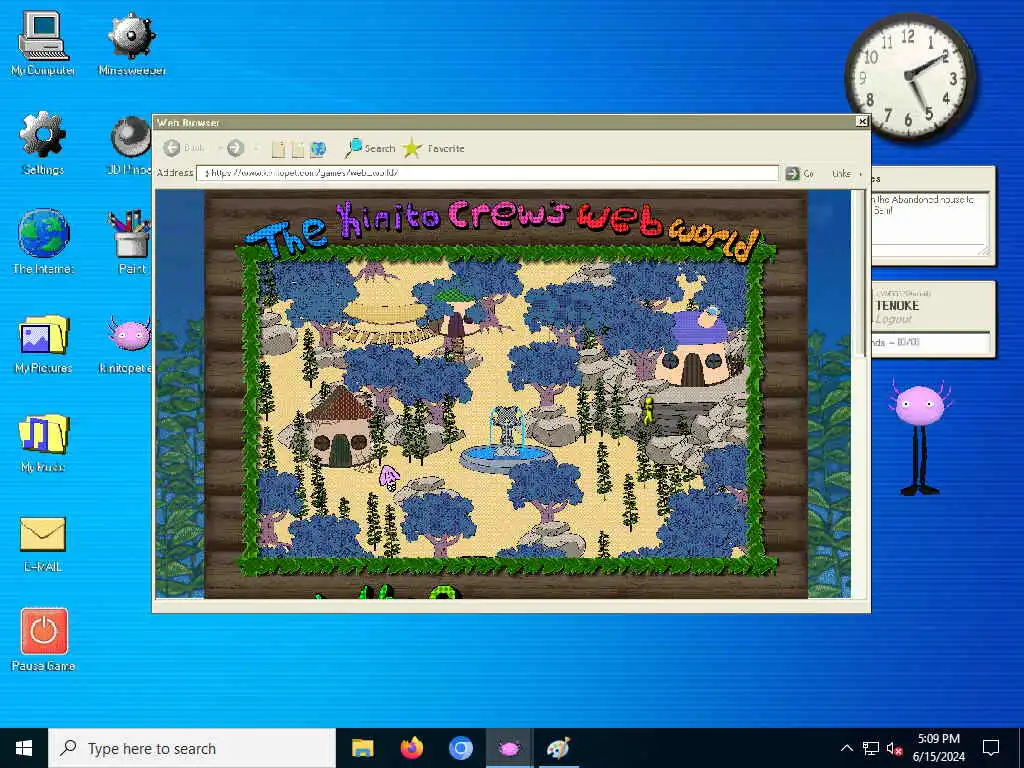Expand the hidden tray icons chevron

pyautogui.click(x=846, y=748)
